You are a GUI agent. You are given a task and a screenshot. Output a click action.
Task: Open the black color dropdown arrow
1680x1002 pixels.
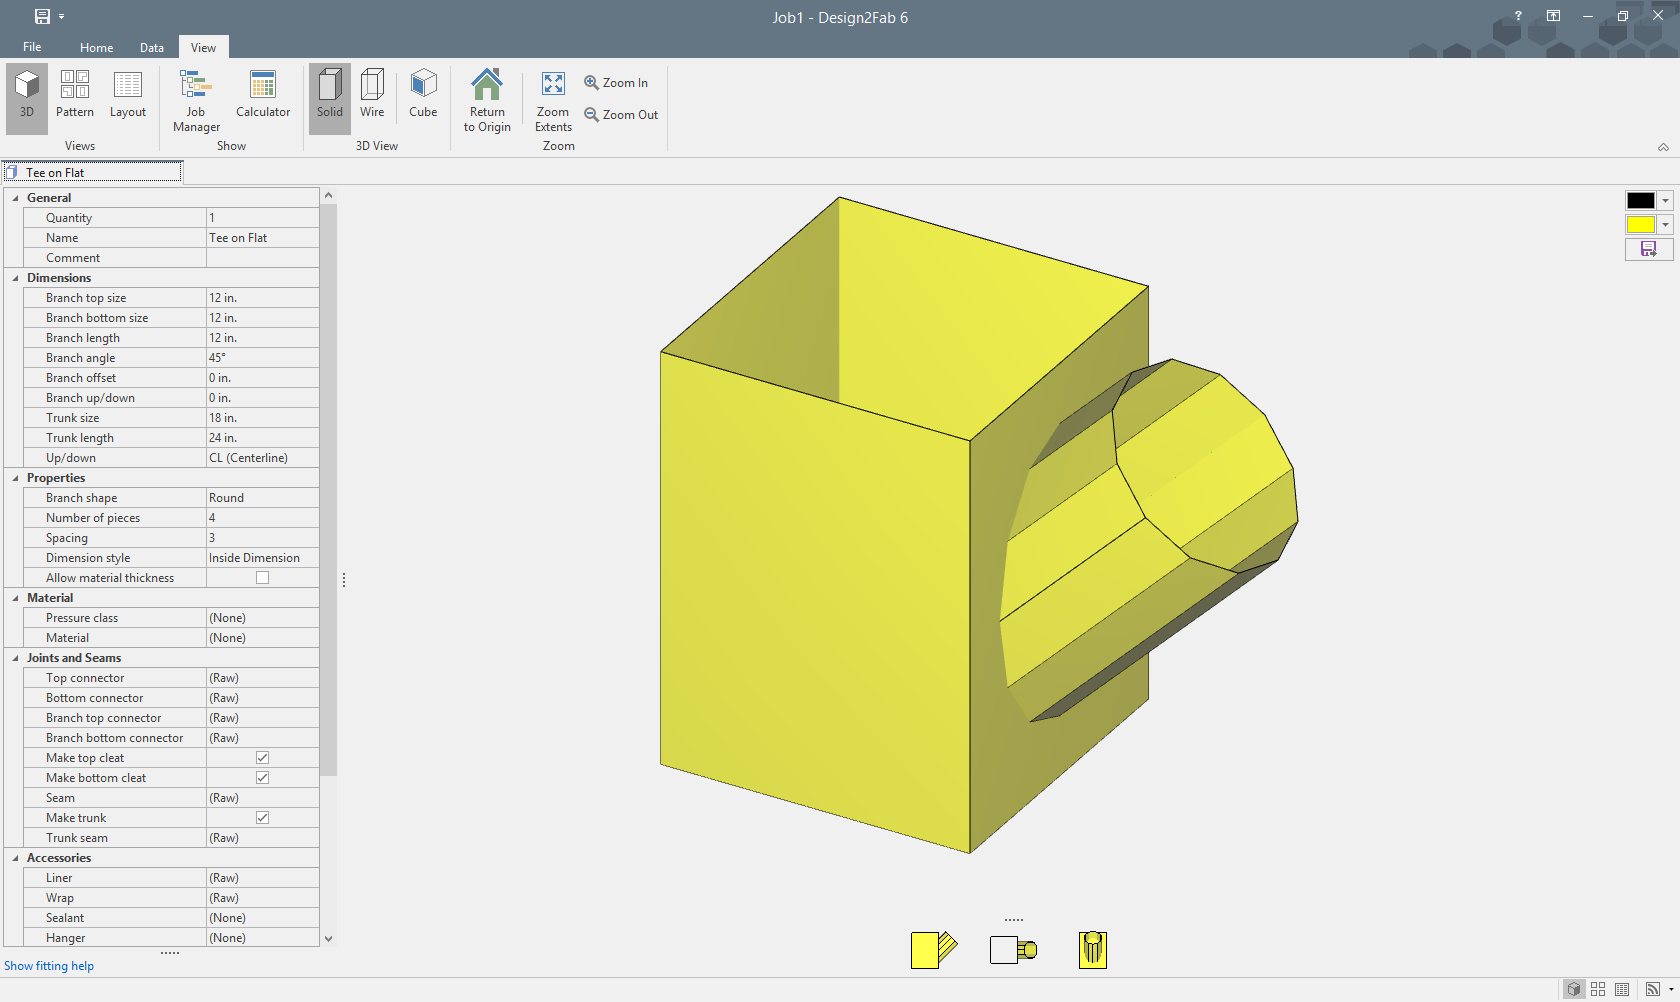[1665, 201]
